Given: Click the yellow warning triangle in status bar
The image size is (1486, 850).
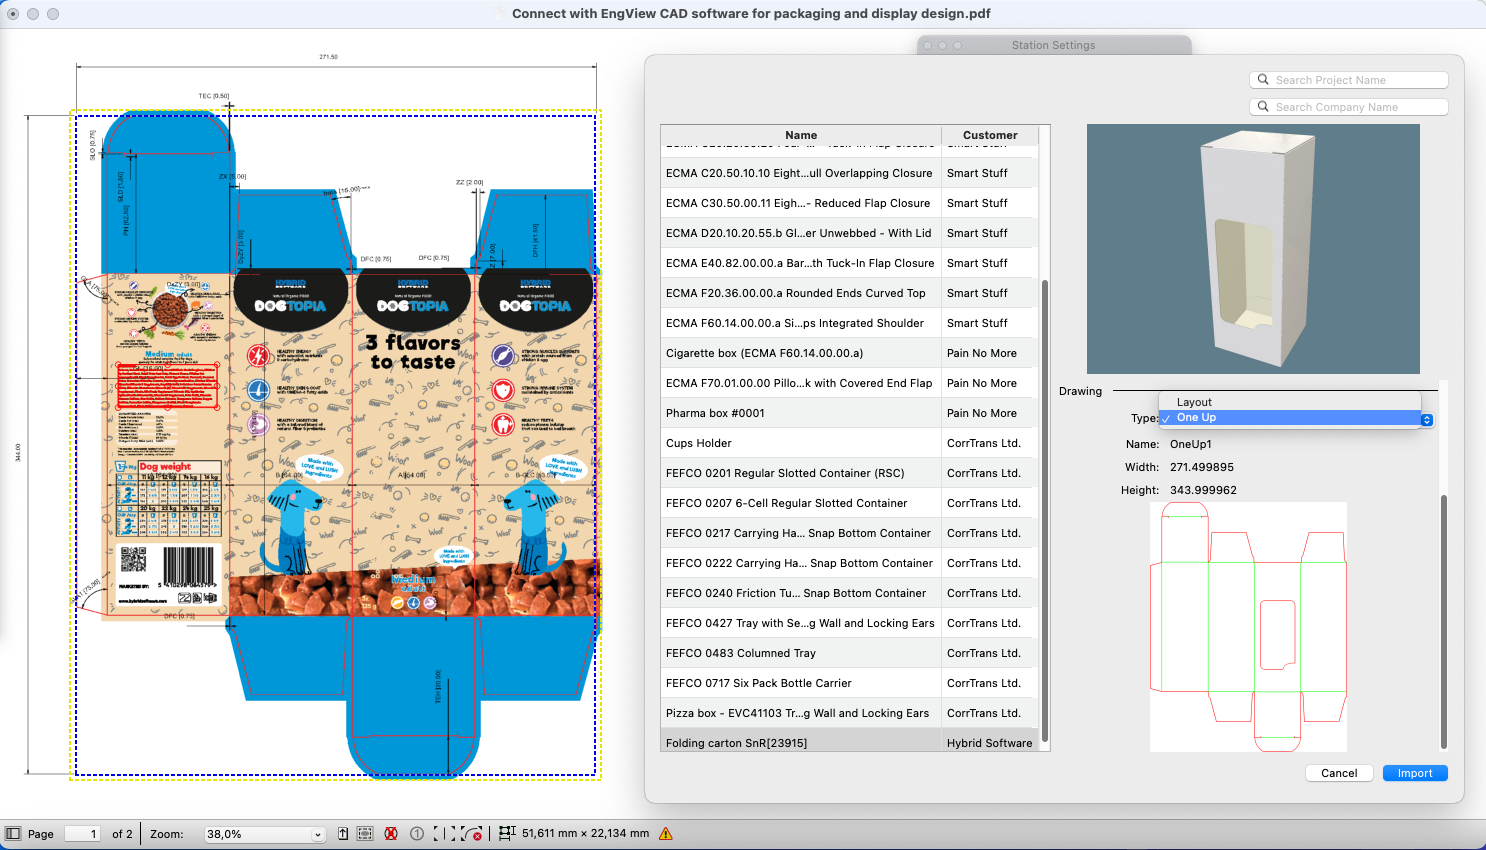Looking at the screenshot, I should (x=664, y=833).
